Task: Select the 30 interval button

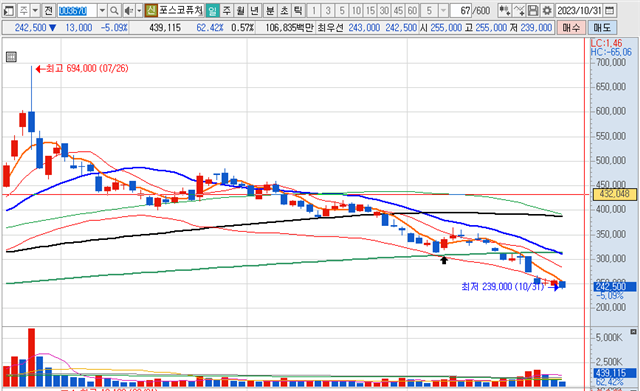Action: (384, 10)
